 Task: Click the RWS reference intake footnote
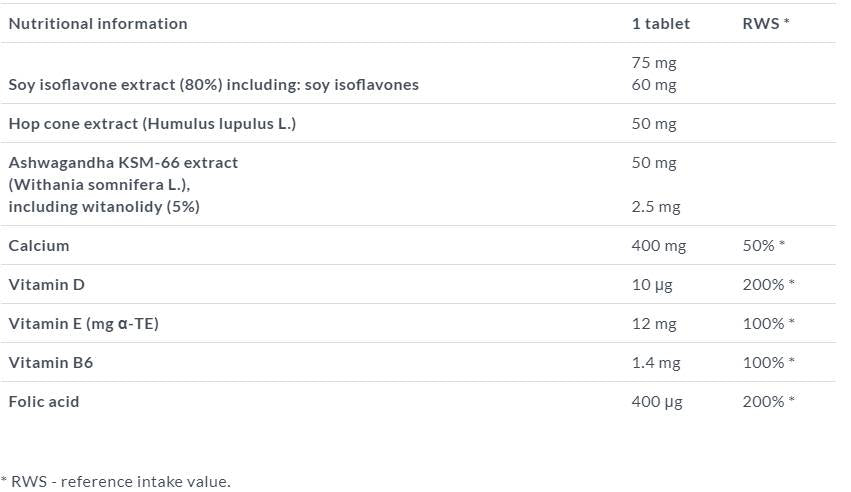coord(116,482)
